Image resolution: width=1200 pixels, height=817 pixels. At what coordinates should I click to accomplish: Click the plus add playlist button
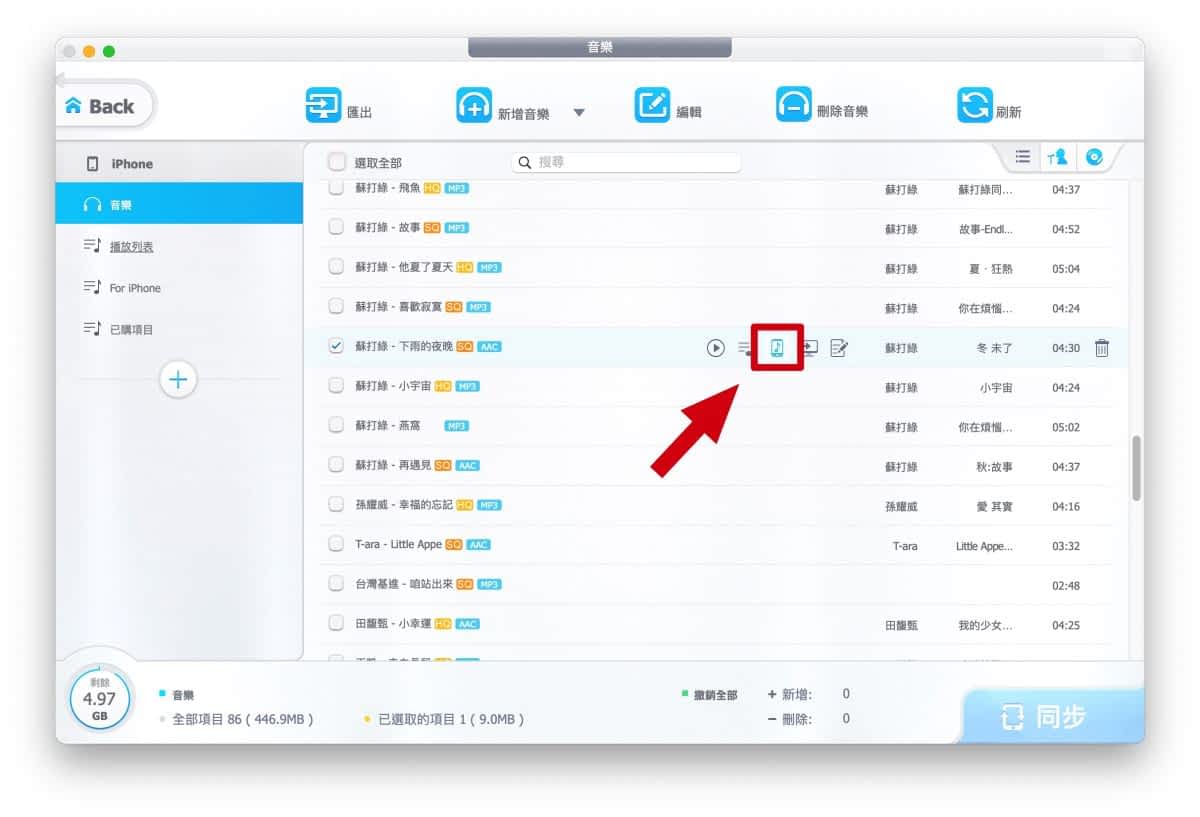pyautogui.click(x=178, y=379)
